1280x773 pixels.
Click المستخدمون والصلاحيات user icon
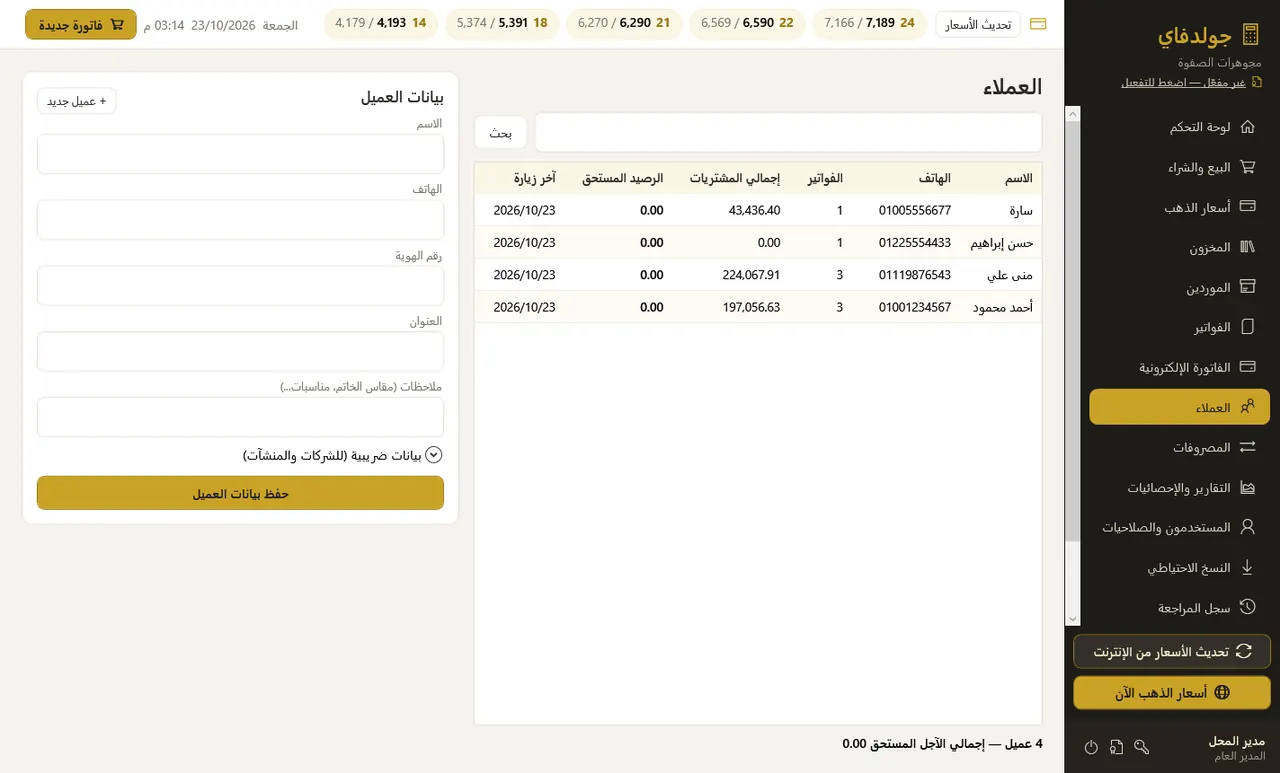pyautogui.click(x=1247, y=527)
